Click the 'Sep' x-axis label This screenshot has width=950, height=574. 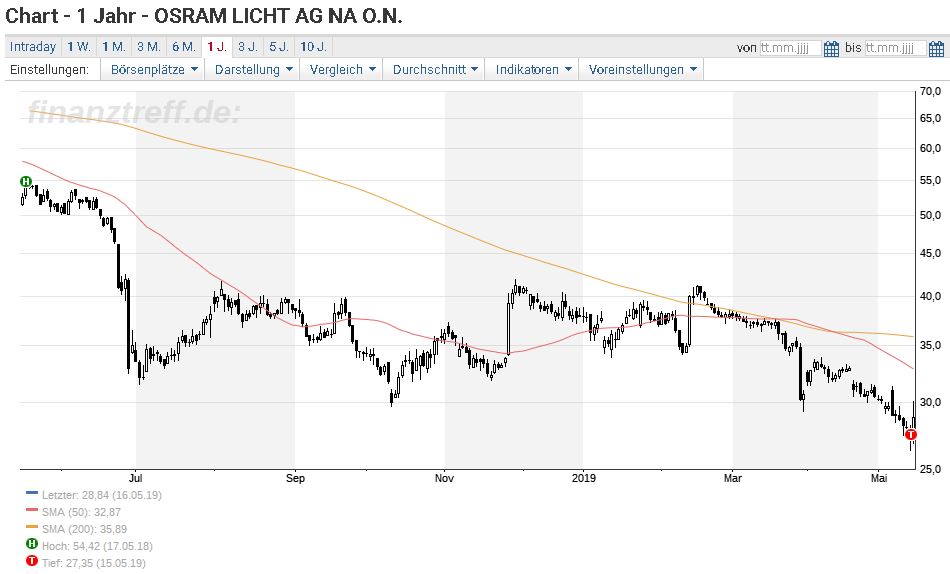click(x=295, y=478)
